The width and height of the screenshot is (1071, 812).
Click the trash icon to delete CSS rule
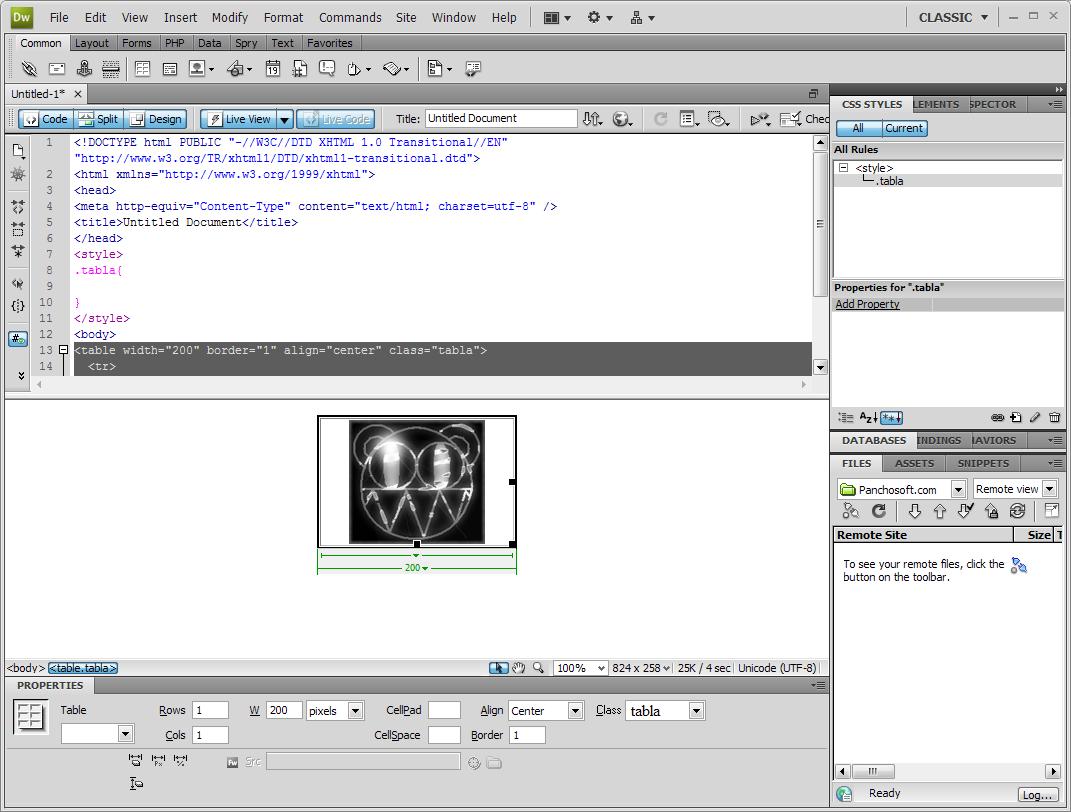[x=1054, y=418]
